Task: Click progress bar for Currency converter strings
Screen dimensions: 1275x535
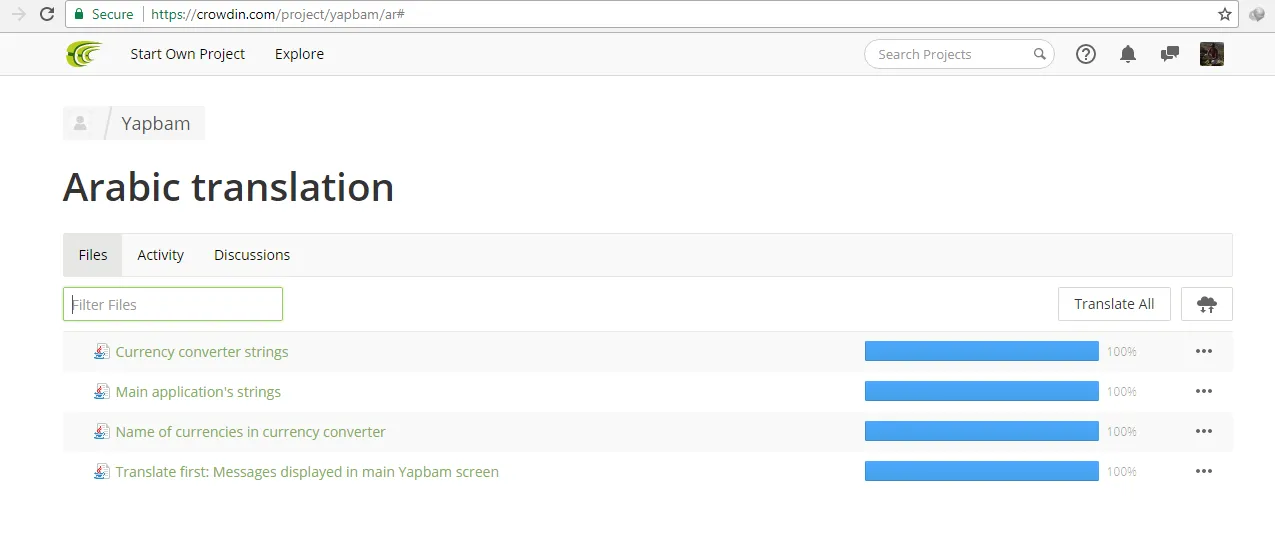Action: coord(981,351)
